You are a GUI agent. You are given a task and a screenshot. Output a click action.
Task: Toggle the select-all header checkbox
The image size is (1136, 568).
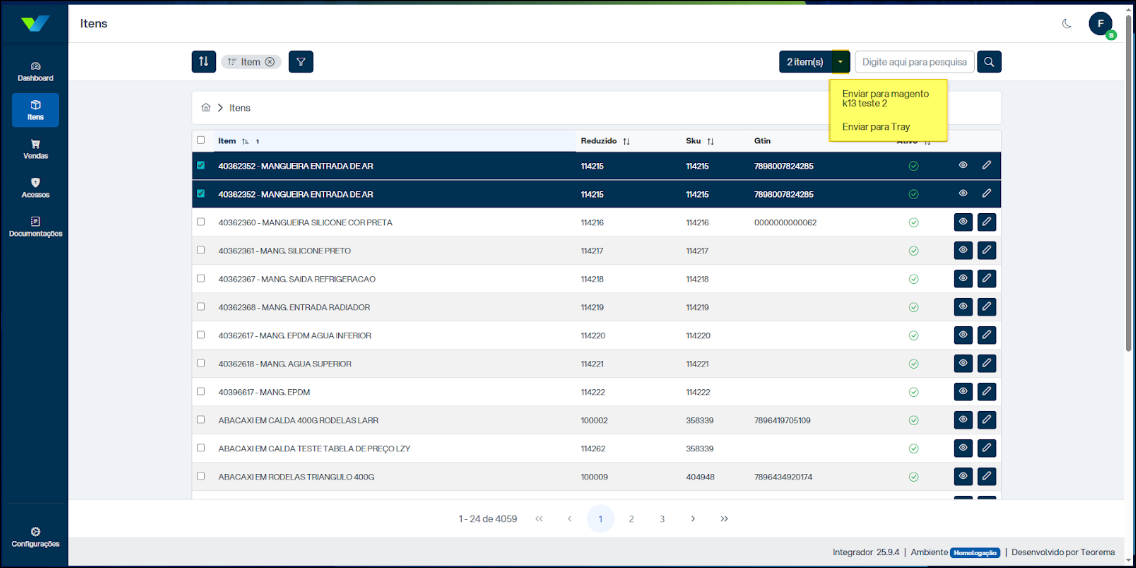pyautogui.click(x=201, y=141)
